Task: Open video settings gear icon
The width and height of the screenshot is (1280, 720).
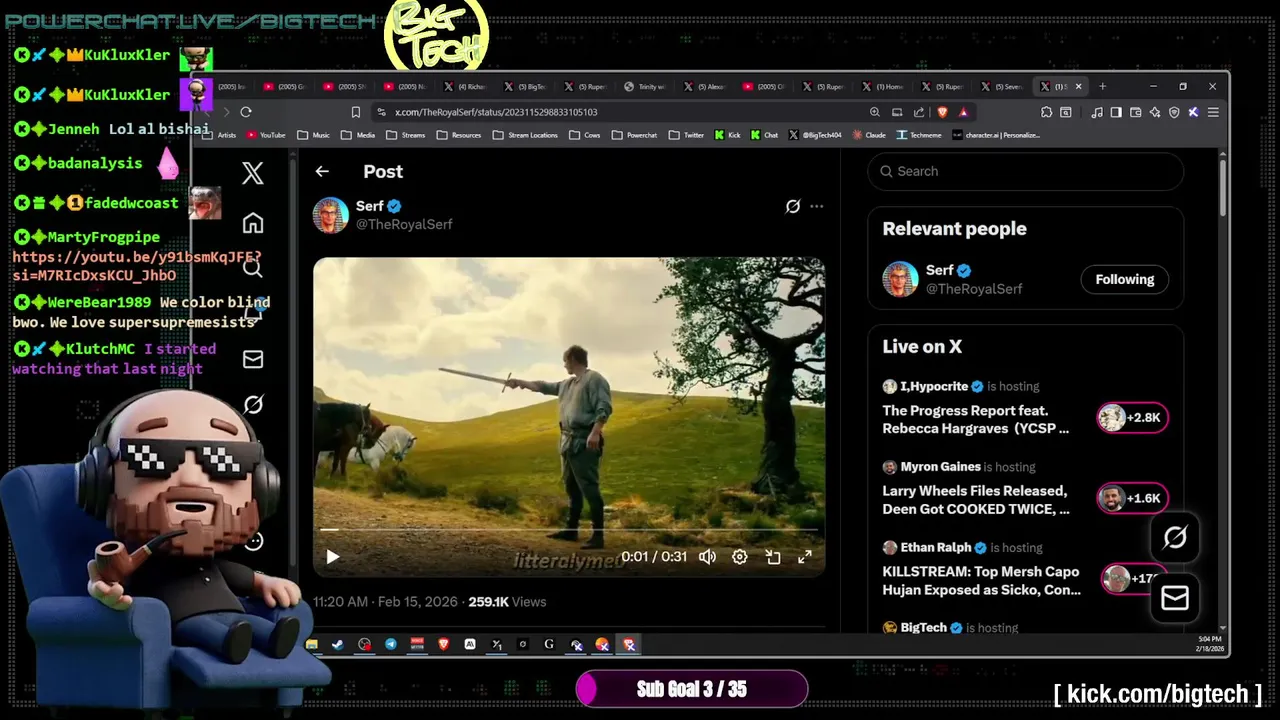Action: (740, 557)
